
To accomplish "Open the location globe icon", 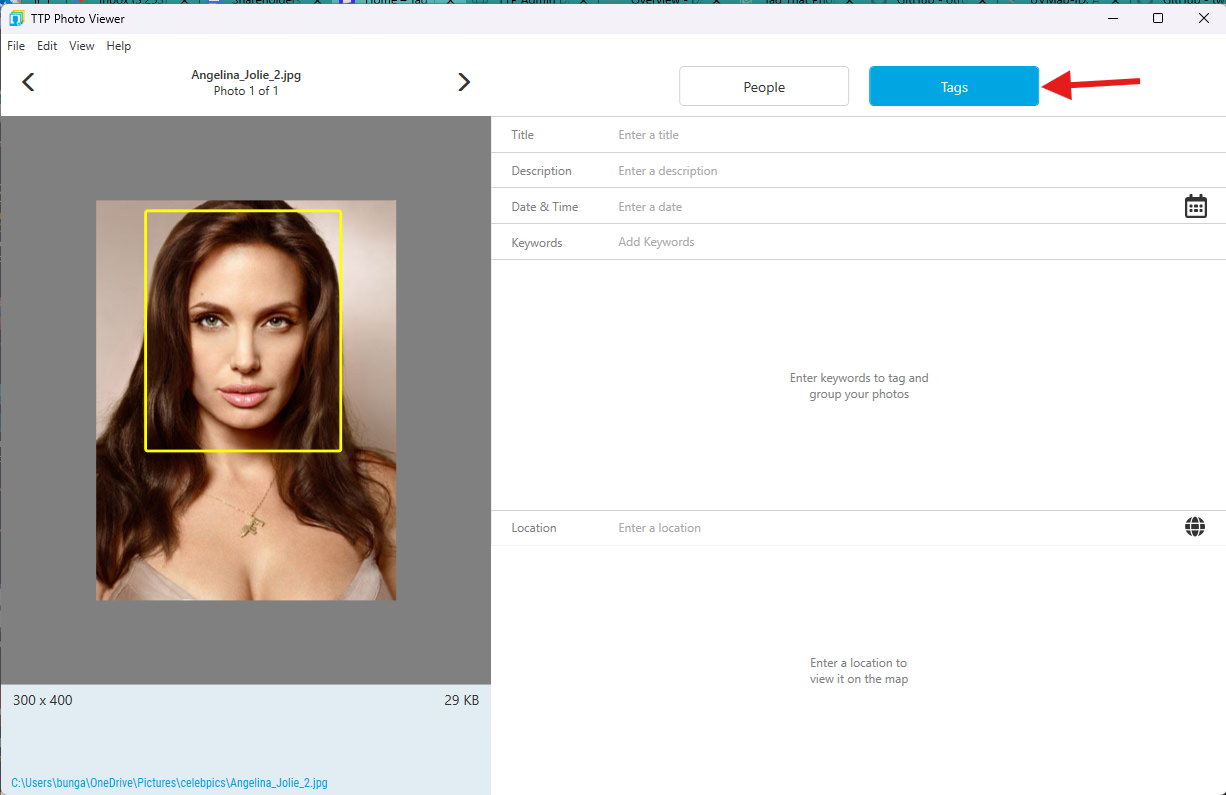I will pyautogui.click(x=1195, y=527).
